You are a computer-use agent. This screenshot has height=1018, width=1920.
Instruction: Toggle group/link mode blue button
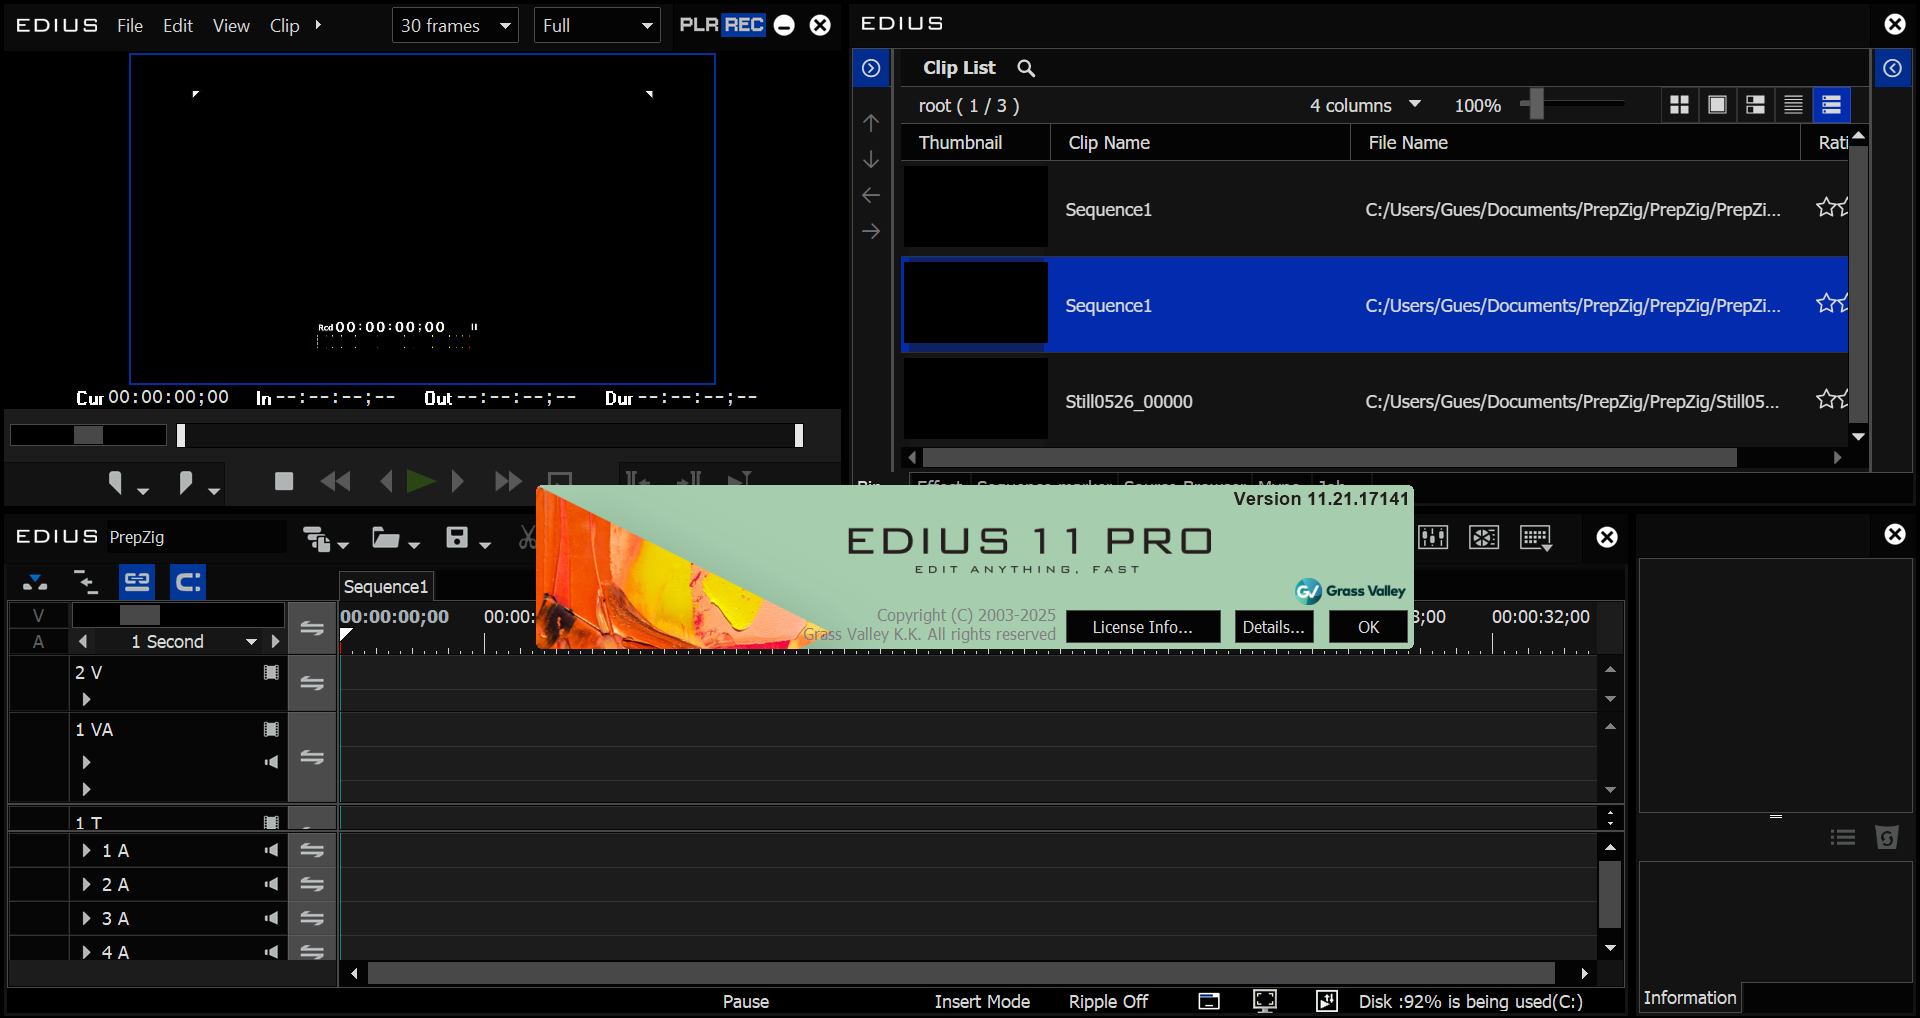pyautogui.click(x=137, y=581)
